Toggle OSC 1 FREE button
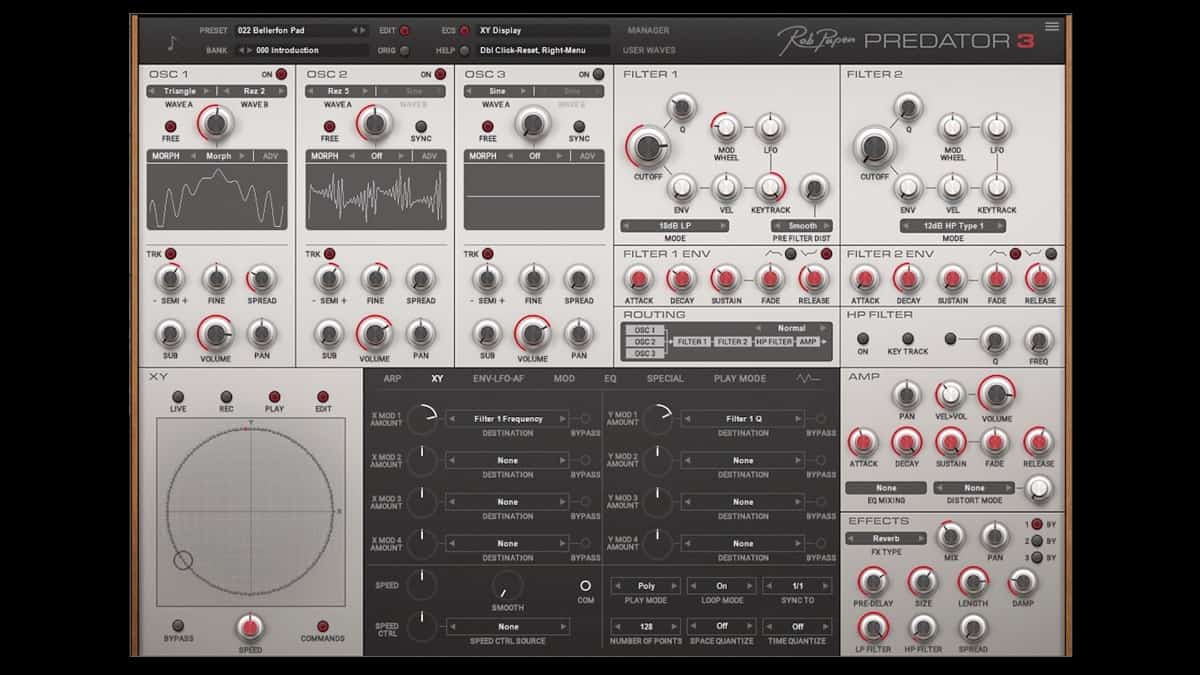 [x=171, y=126]
